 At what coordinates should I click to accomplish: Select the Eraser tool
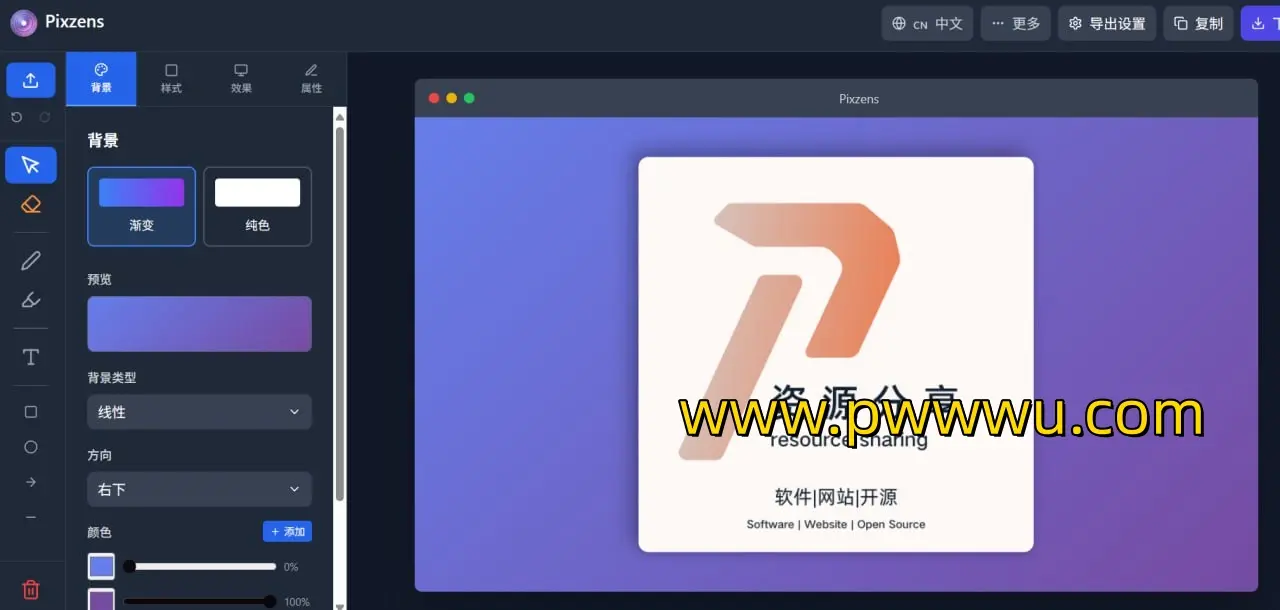click(x=31, y=205)
